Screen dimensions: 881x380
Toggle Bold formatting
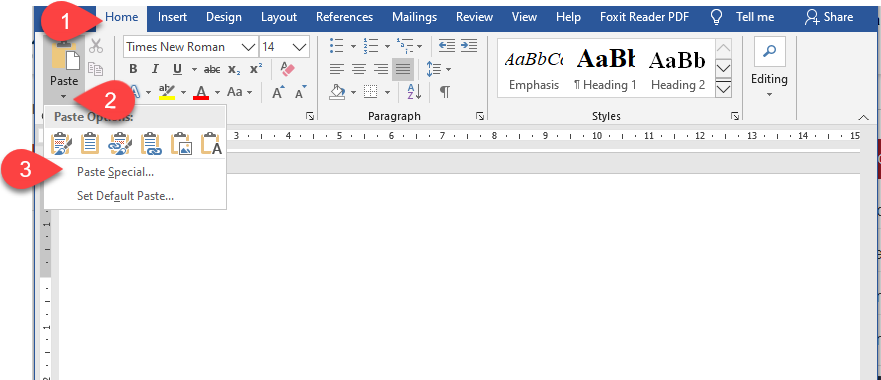pos(133,69)
